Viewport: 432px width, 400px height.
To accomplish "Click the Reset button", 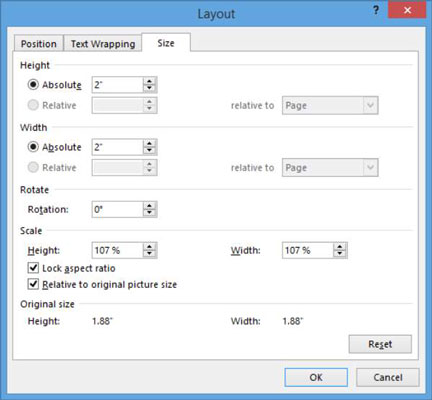I will (380, 344).
